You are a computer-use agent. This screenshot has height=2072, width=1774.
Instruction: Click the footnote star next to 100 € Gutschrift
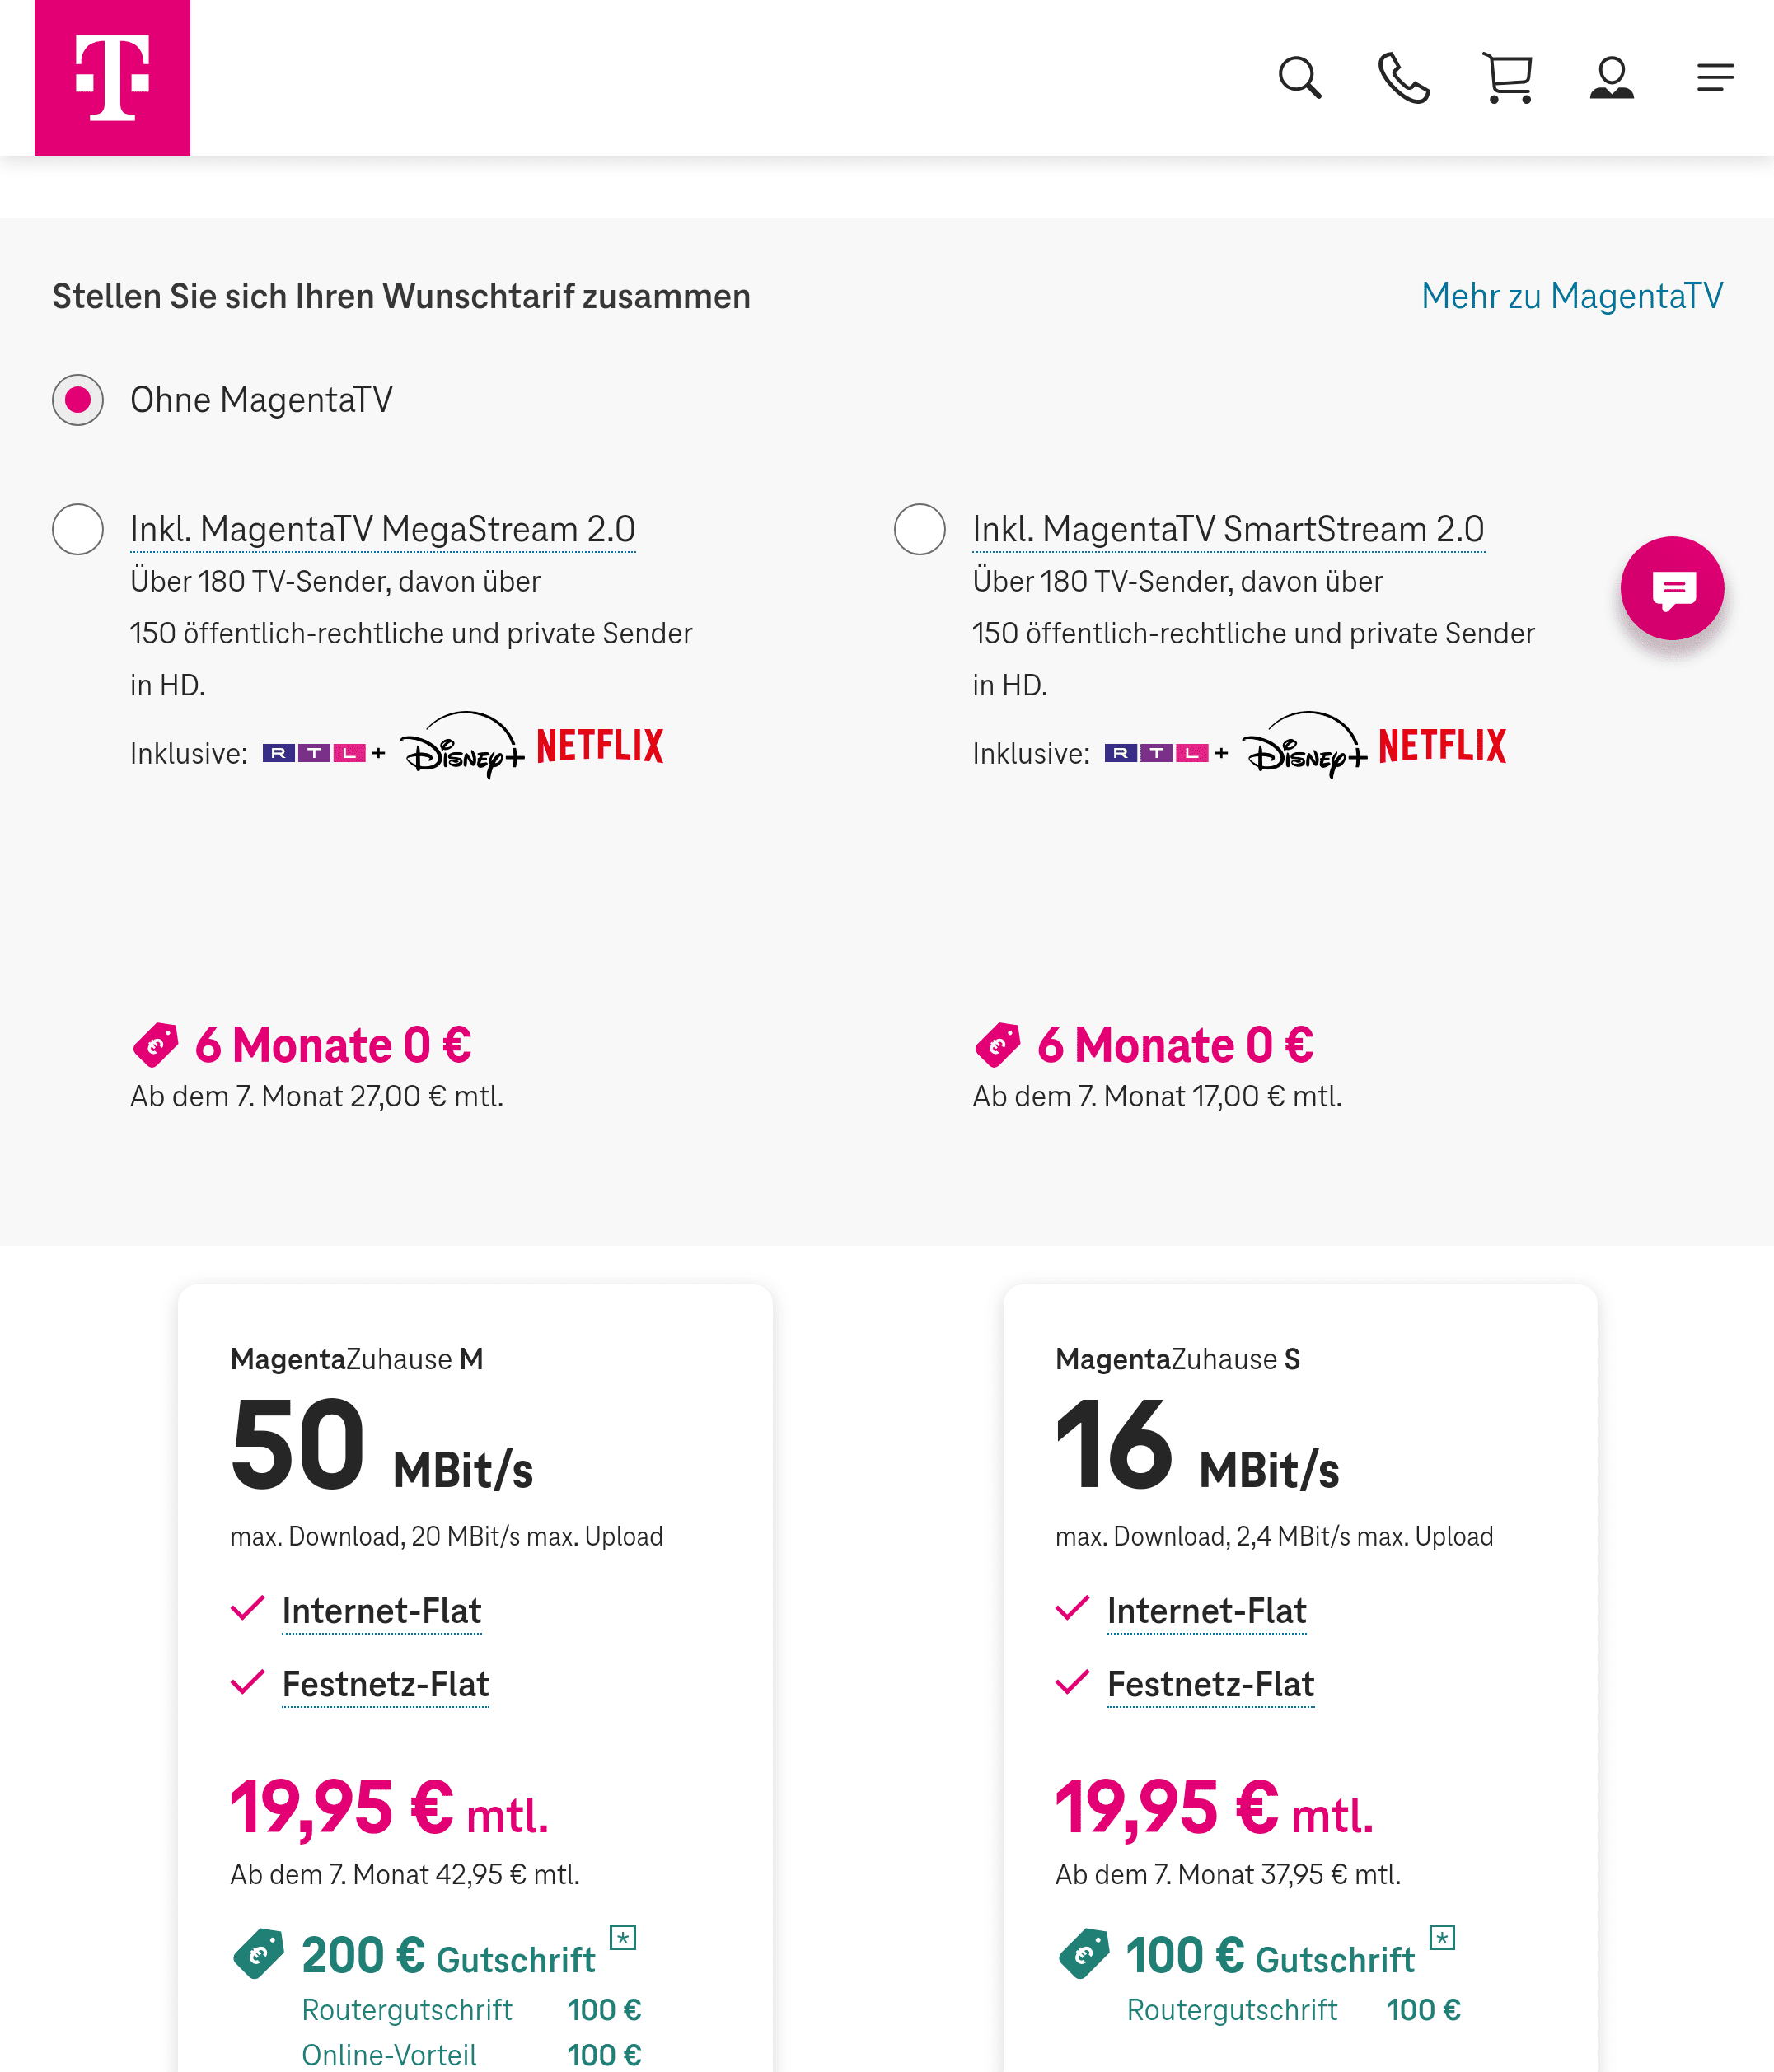[1442, 1937]
